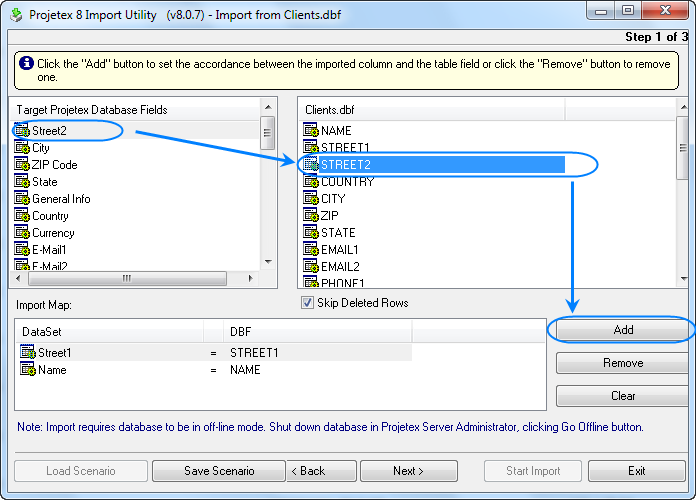Click the EMAIL1 column icon
The width and height of the screenshot is (696, 500).
click(x=311, y=249)
